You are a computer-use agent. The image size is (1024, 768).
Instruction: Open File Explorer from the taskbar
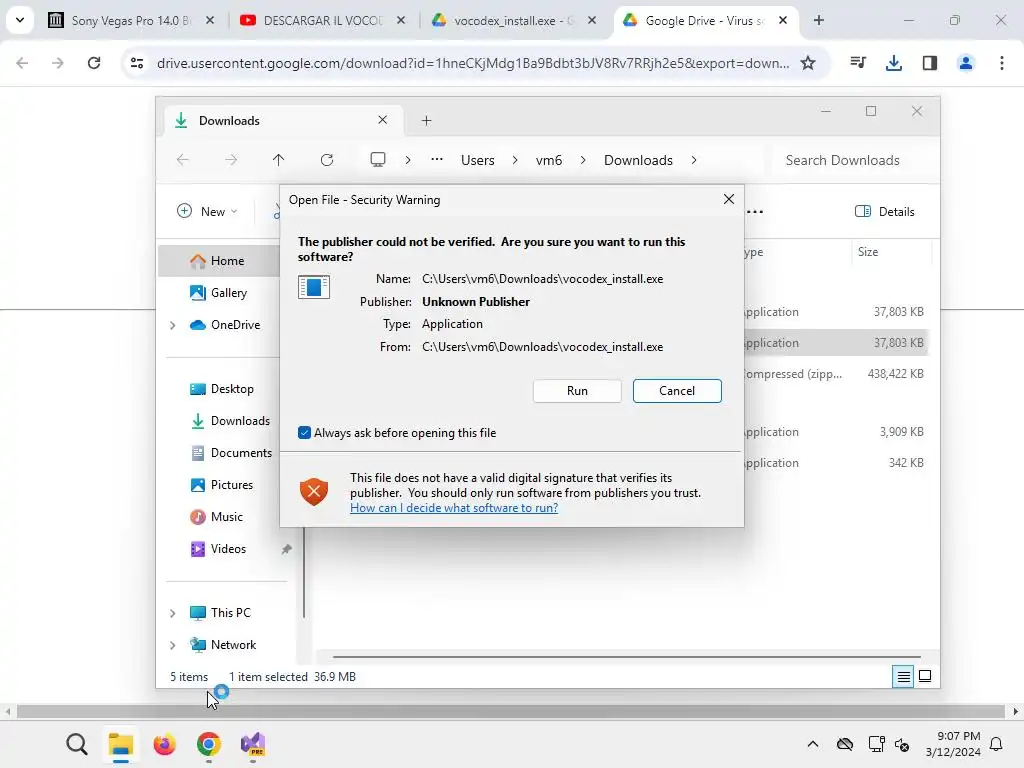(121, 744)
